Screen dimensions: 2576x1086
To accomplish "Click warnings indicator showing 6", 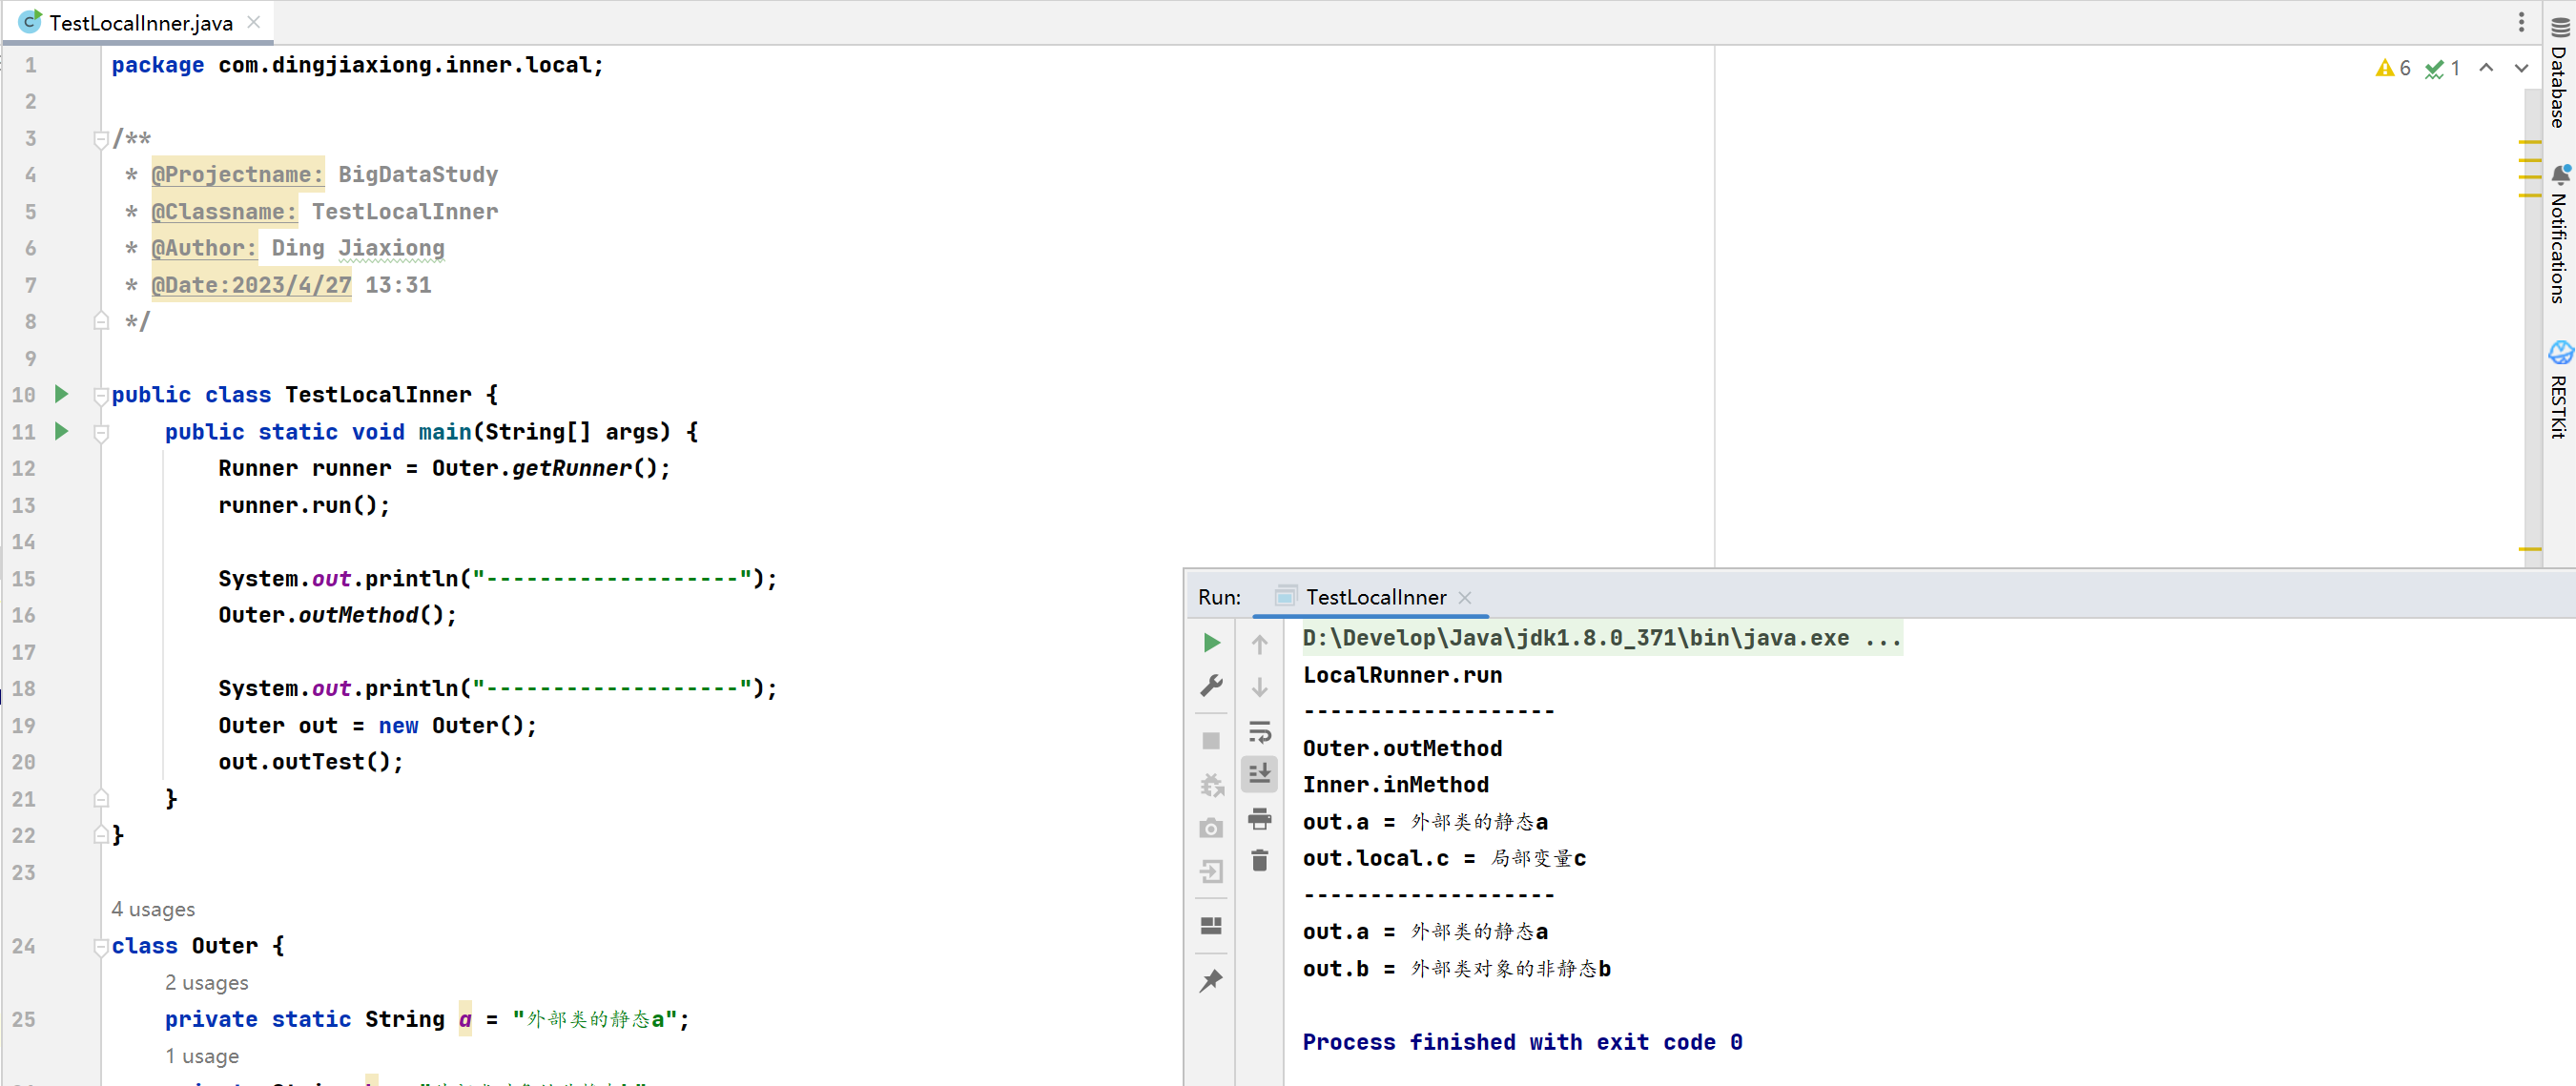I will click(2392, 68).
